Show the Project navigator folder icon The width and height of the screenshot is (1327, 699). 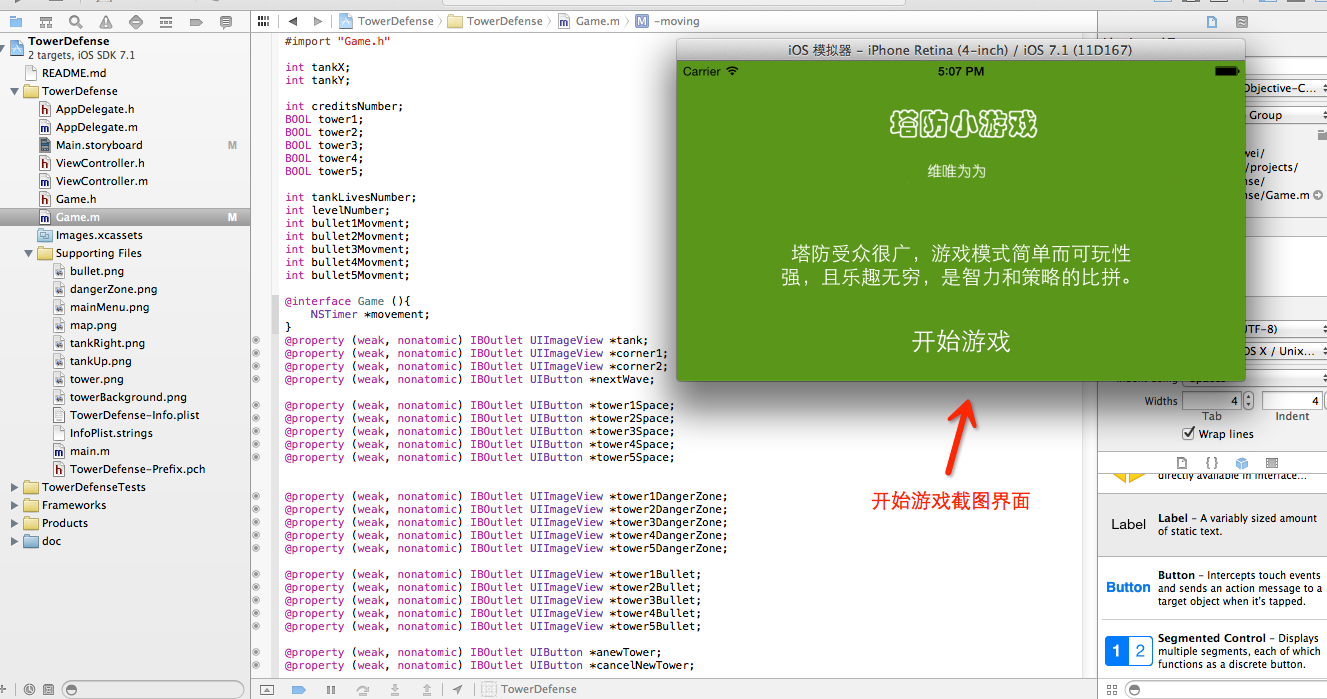[x=16, y=21]
